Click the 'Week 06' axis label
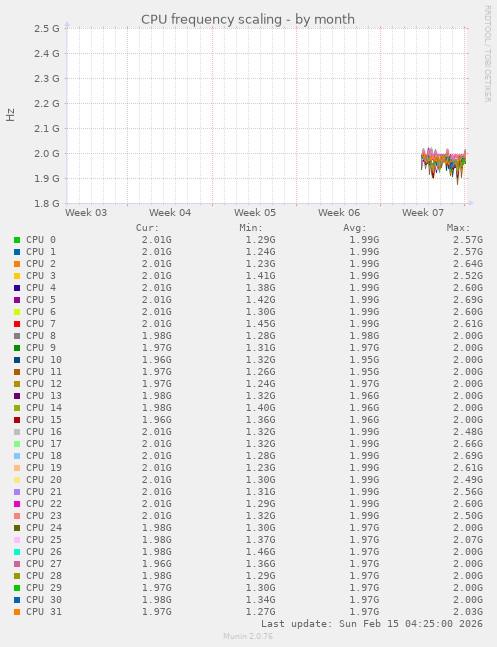Screen dimensions: 497x647 tap(339, 213)
